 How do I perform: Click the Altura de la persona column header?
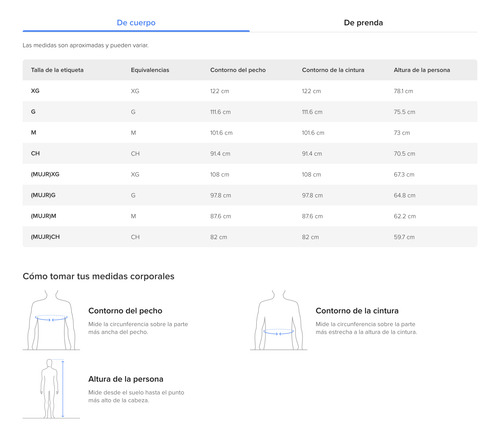pos(422,70)
